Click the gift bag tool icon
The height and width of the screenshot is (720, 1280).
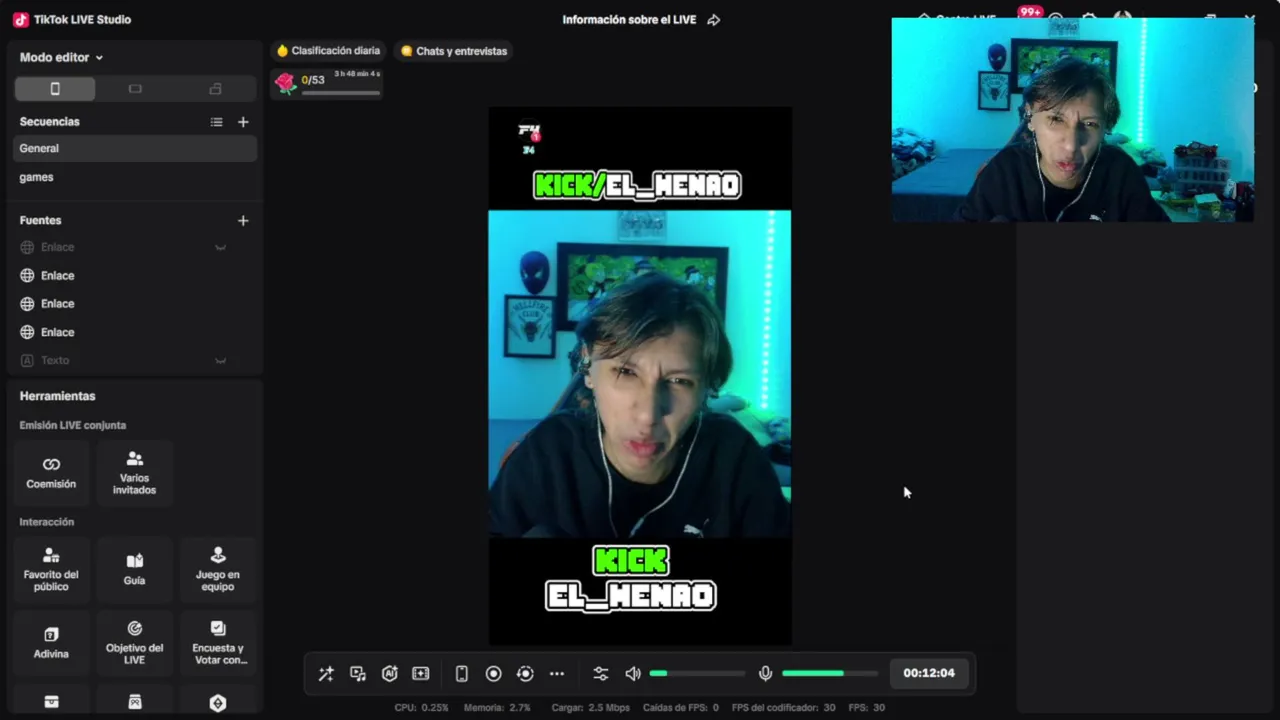pyautogui.click(x=134, y=702)
